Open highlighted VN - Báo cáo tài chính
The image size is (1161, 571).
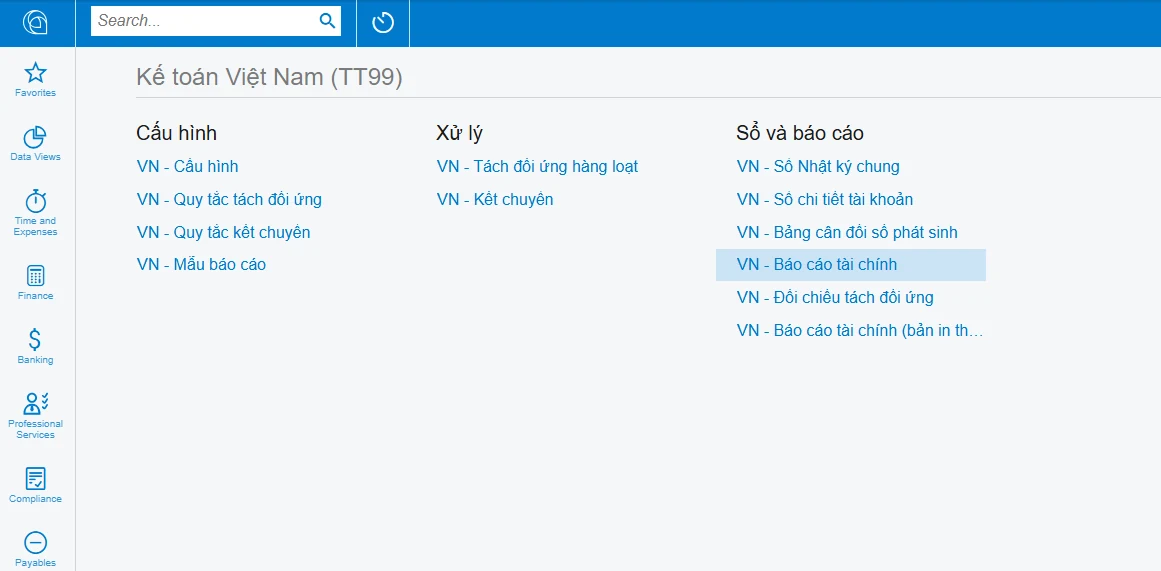click(851, 265)
